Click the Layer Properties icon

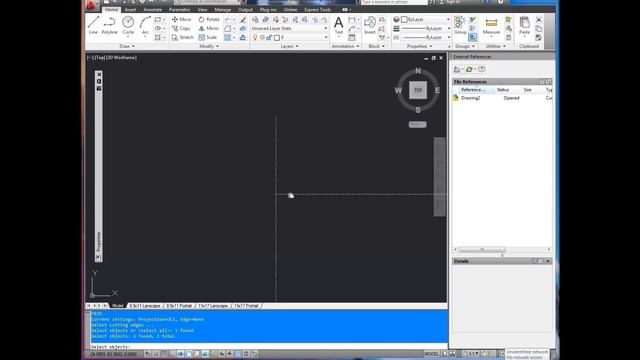click(x=256, y=19)
